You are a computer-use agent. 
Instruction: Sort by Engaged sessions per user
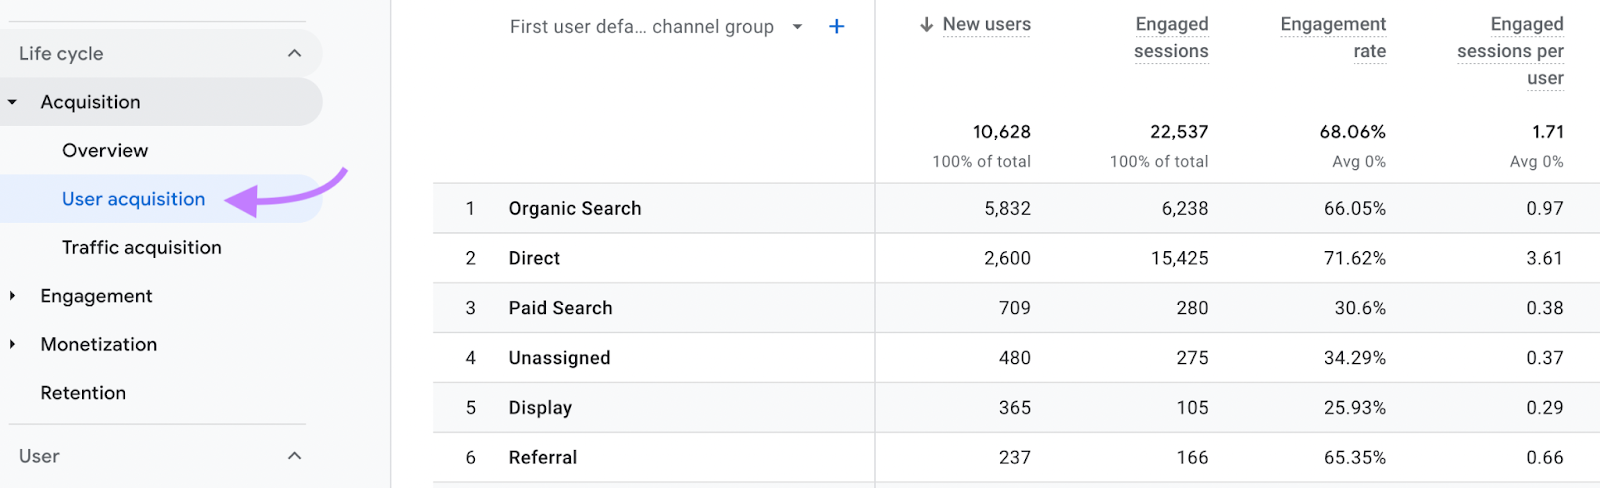coord(1510,51)
